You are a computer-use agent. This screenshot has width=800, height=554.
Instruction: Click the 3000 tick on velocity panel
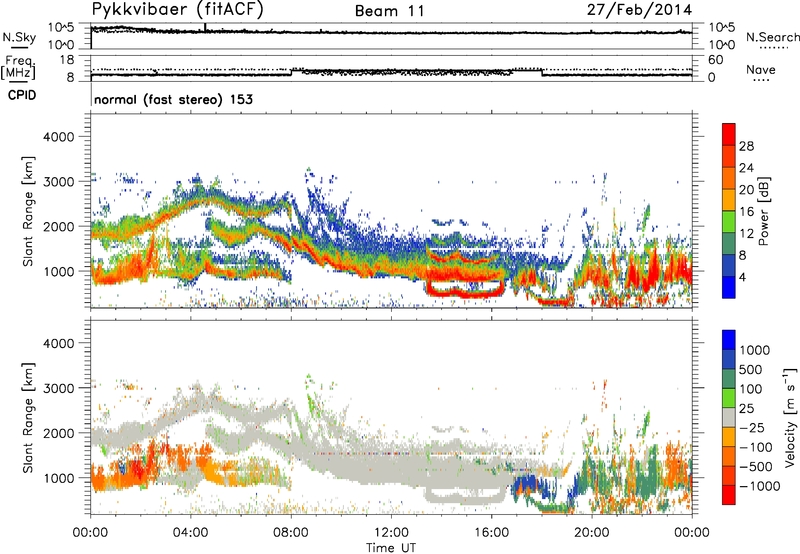(58, 388)
